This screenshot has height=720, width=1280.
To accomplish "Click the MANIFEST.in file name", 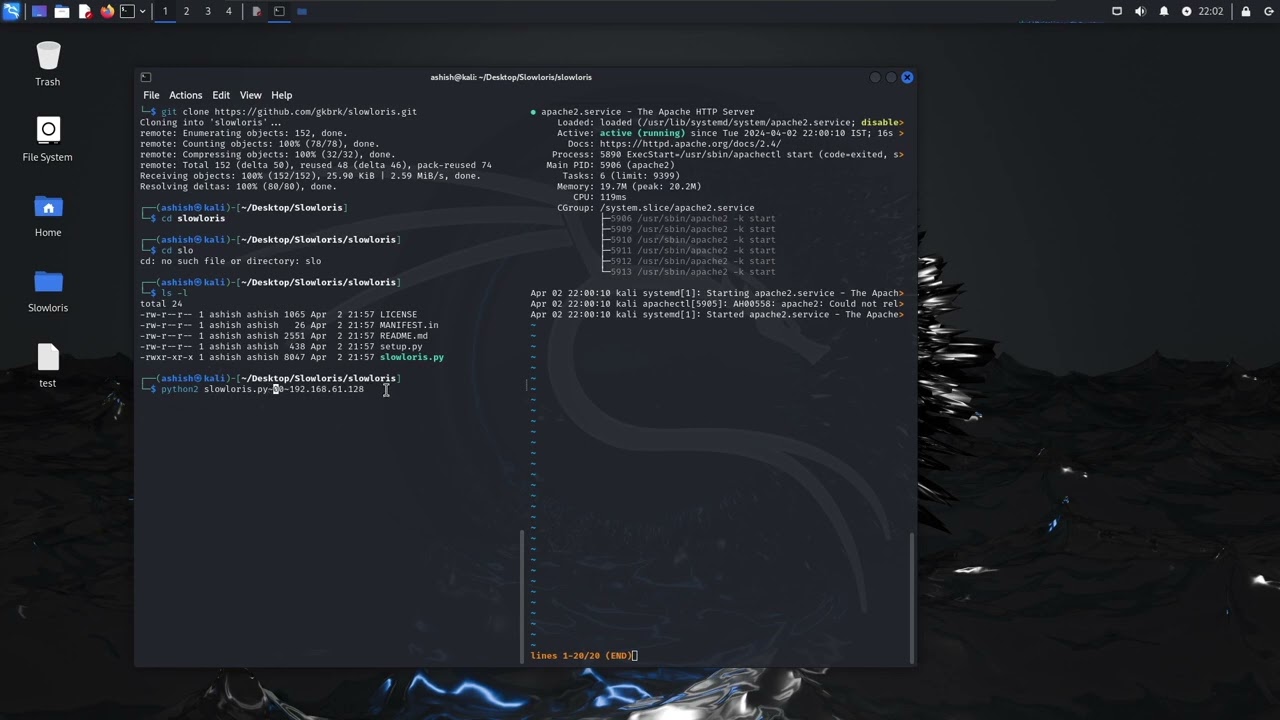I will pos(409,325).
